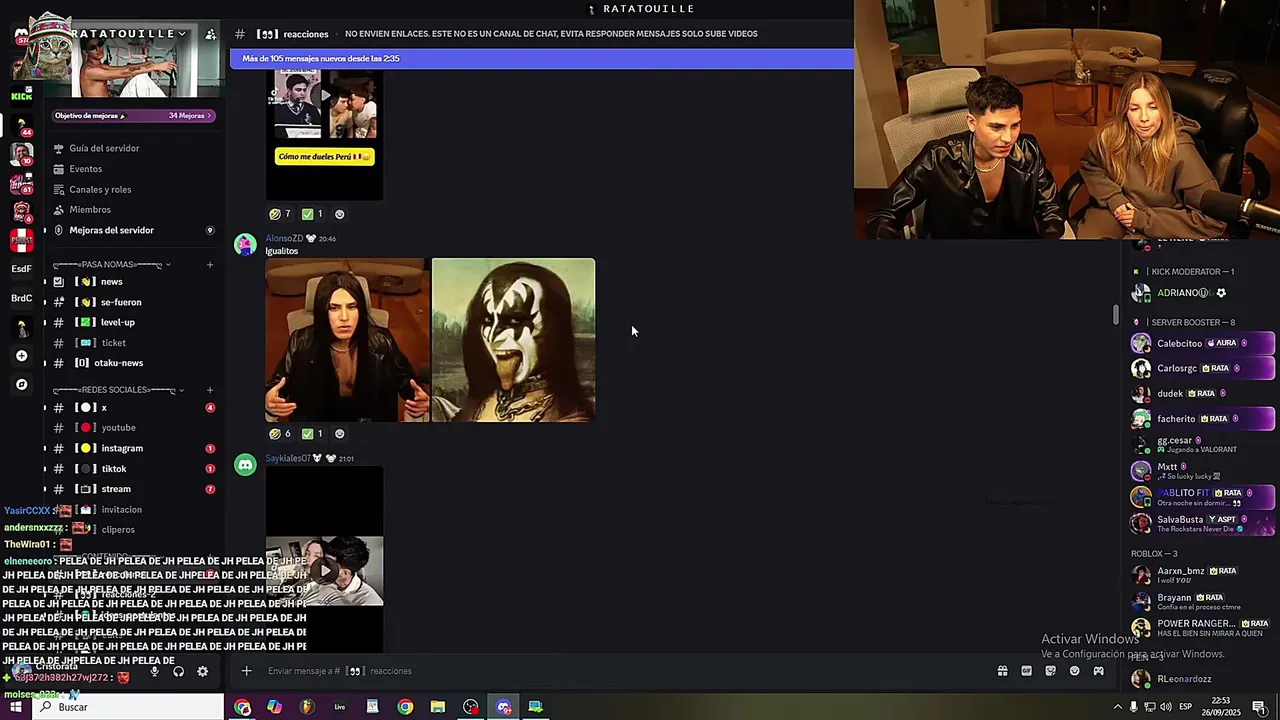Open the Objetivo de mejoras boost bar
The width and height of the screenshot is (1280, 720).
133,116
